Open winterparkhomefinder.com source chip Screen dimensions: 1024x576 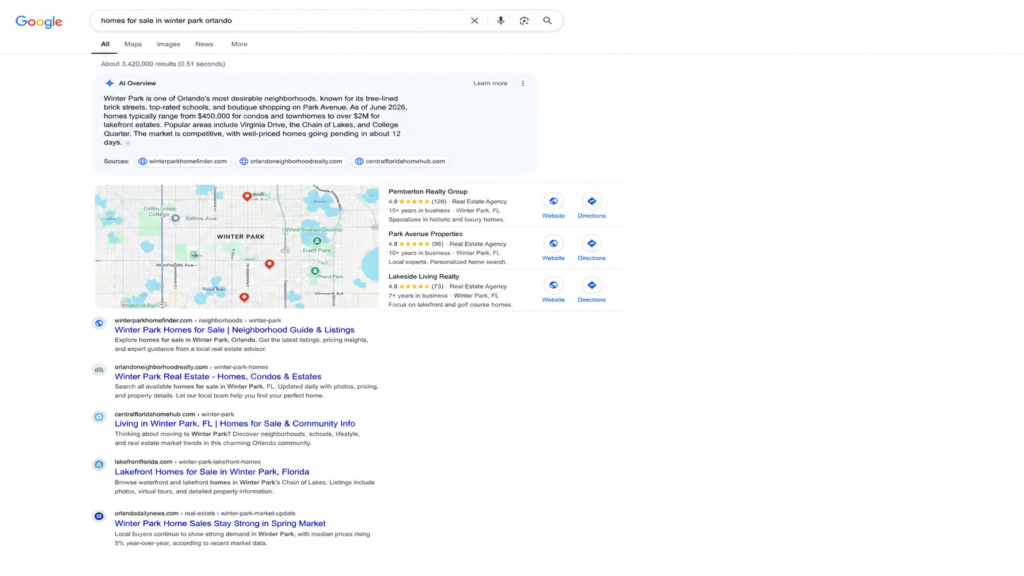point(182,161)
